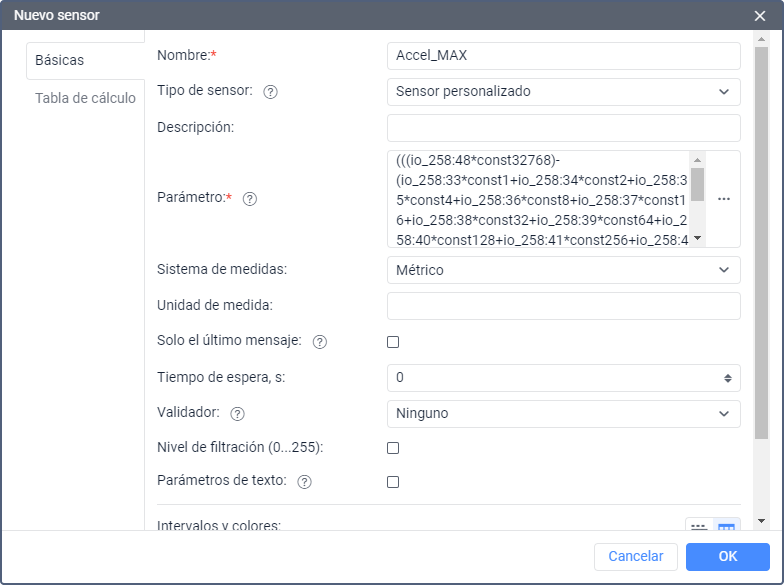Screen dimensions: 784x585
Task: Expand the Tipo de sensor dropdown
Action: coord(563,92)
